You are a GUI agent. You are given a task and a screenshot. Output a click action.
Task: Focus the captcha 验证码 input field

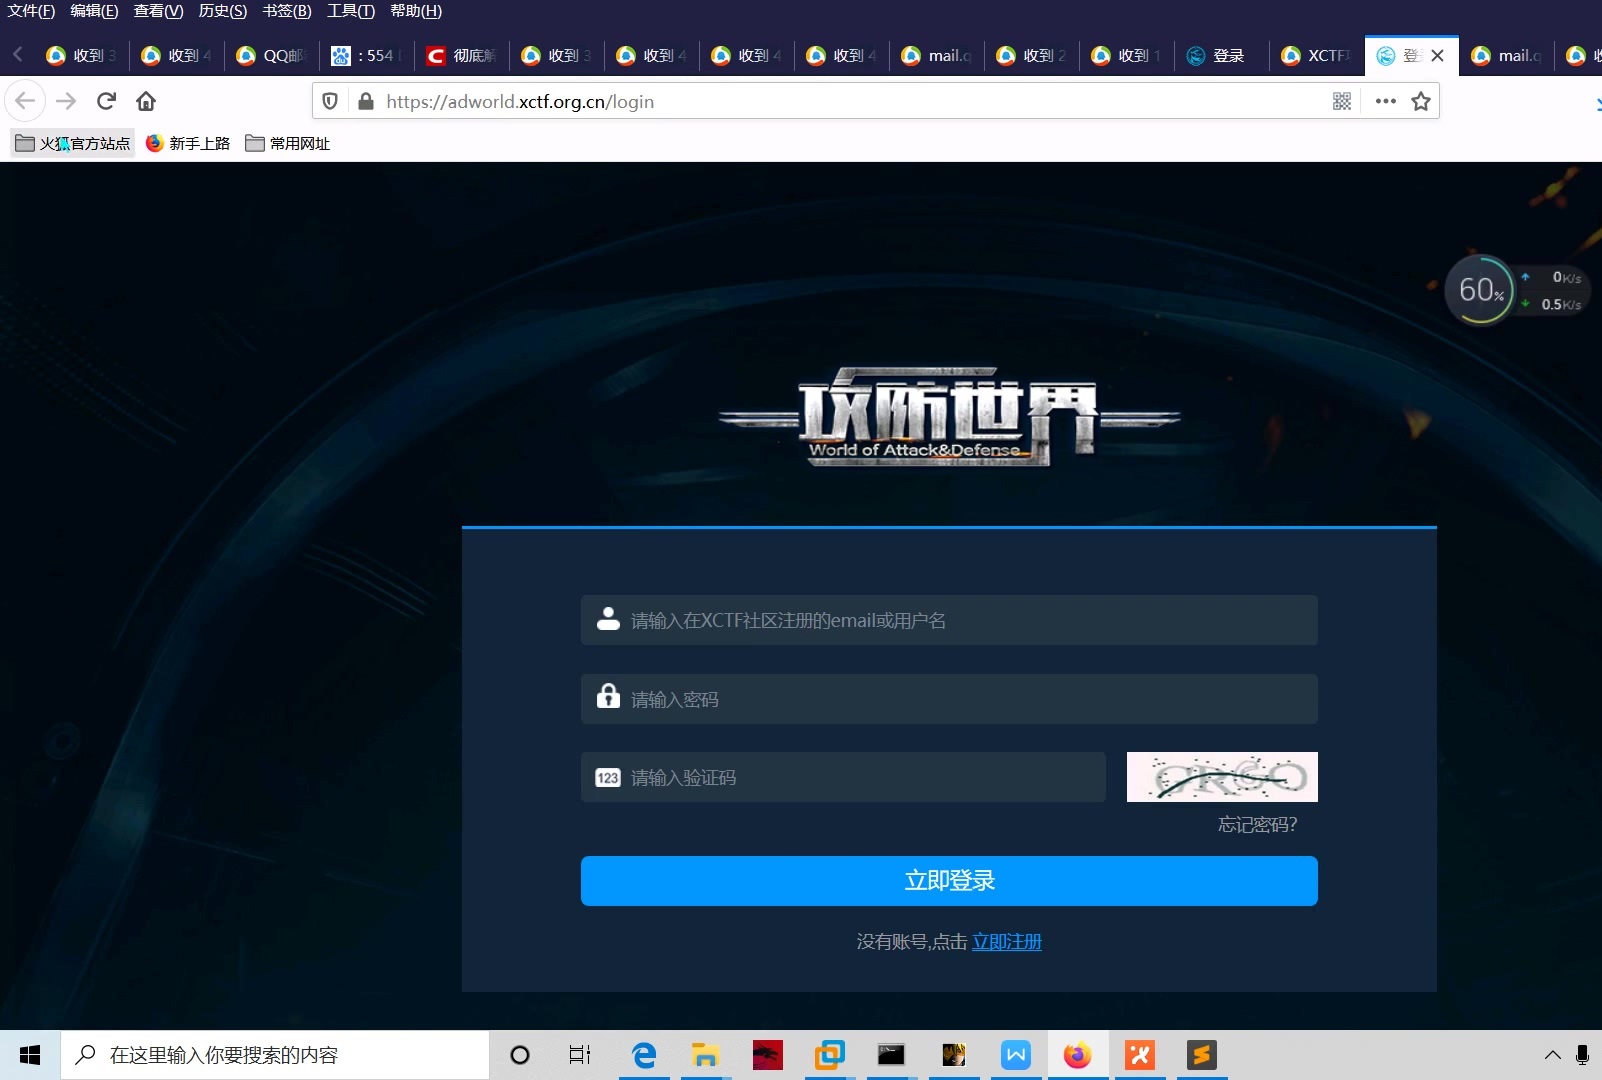click(x=843, y=777)
